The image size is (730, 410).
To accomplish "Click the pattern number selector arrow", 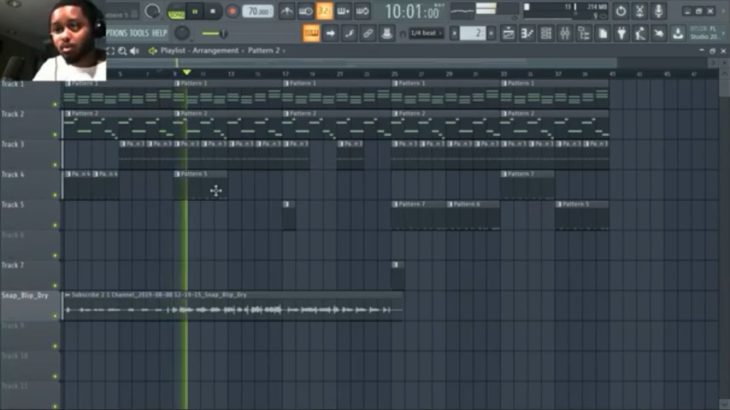I will [x=492, y=34].
